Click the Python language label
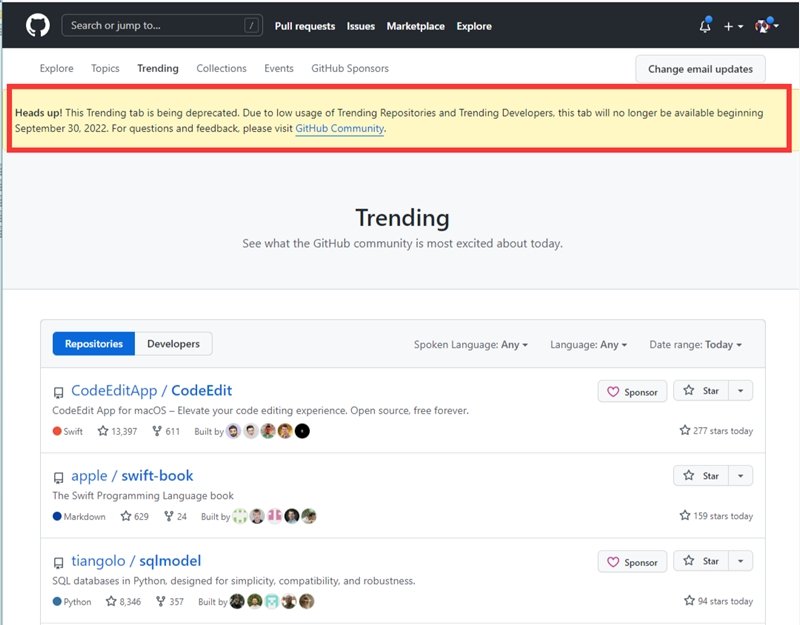The height and width of the screenshot is (625, 800). [72, 602]
